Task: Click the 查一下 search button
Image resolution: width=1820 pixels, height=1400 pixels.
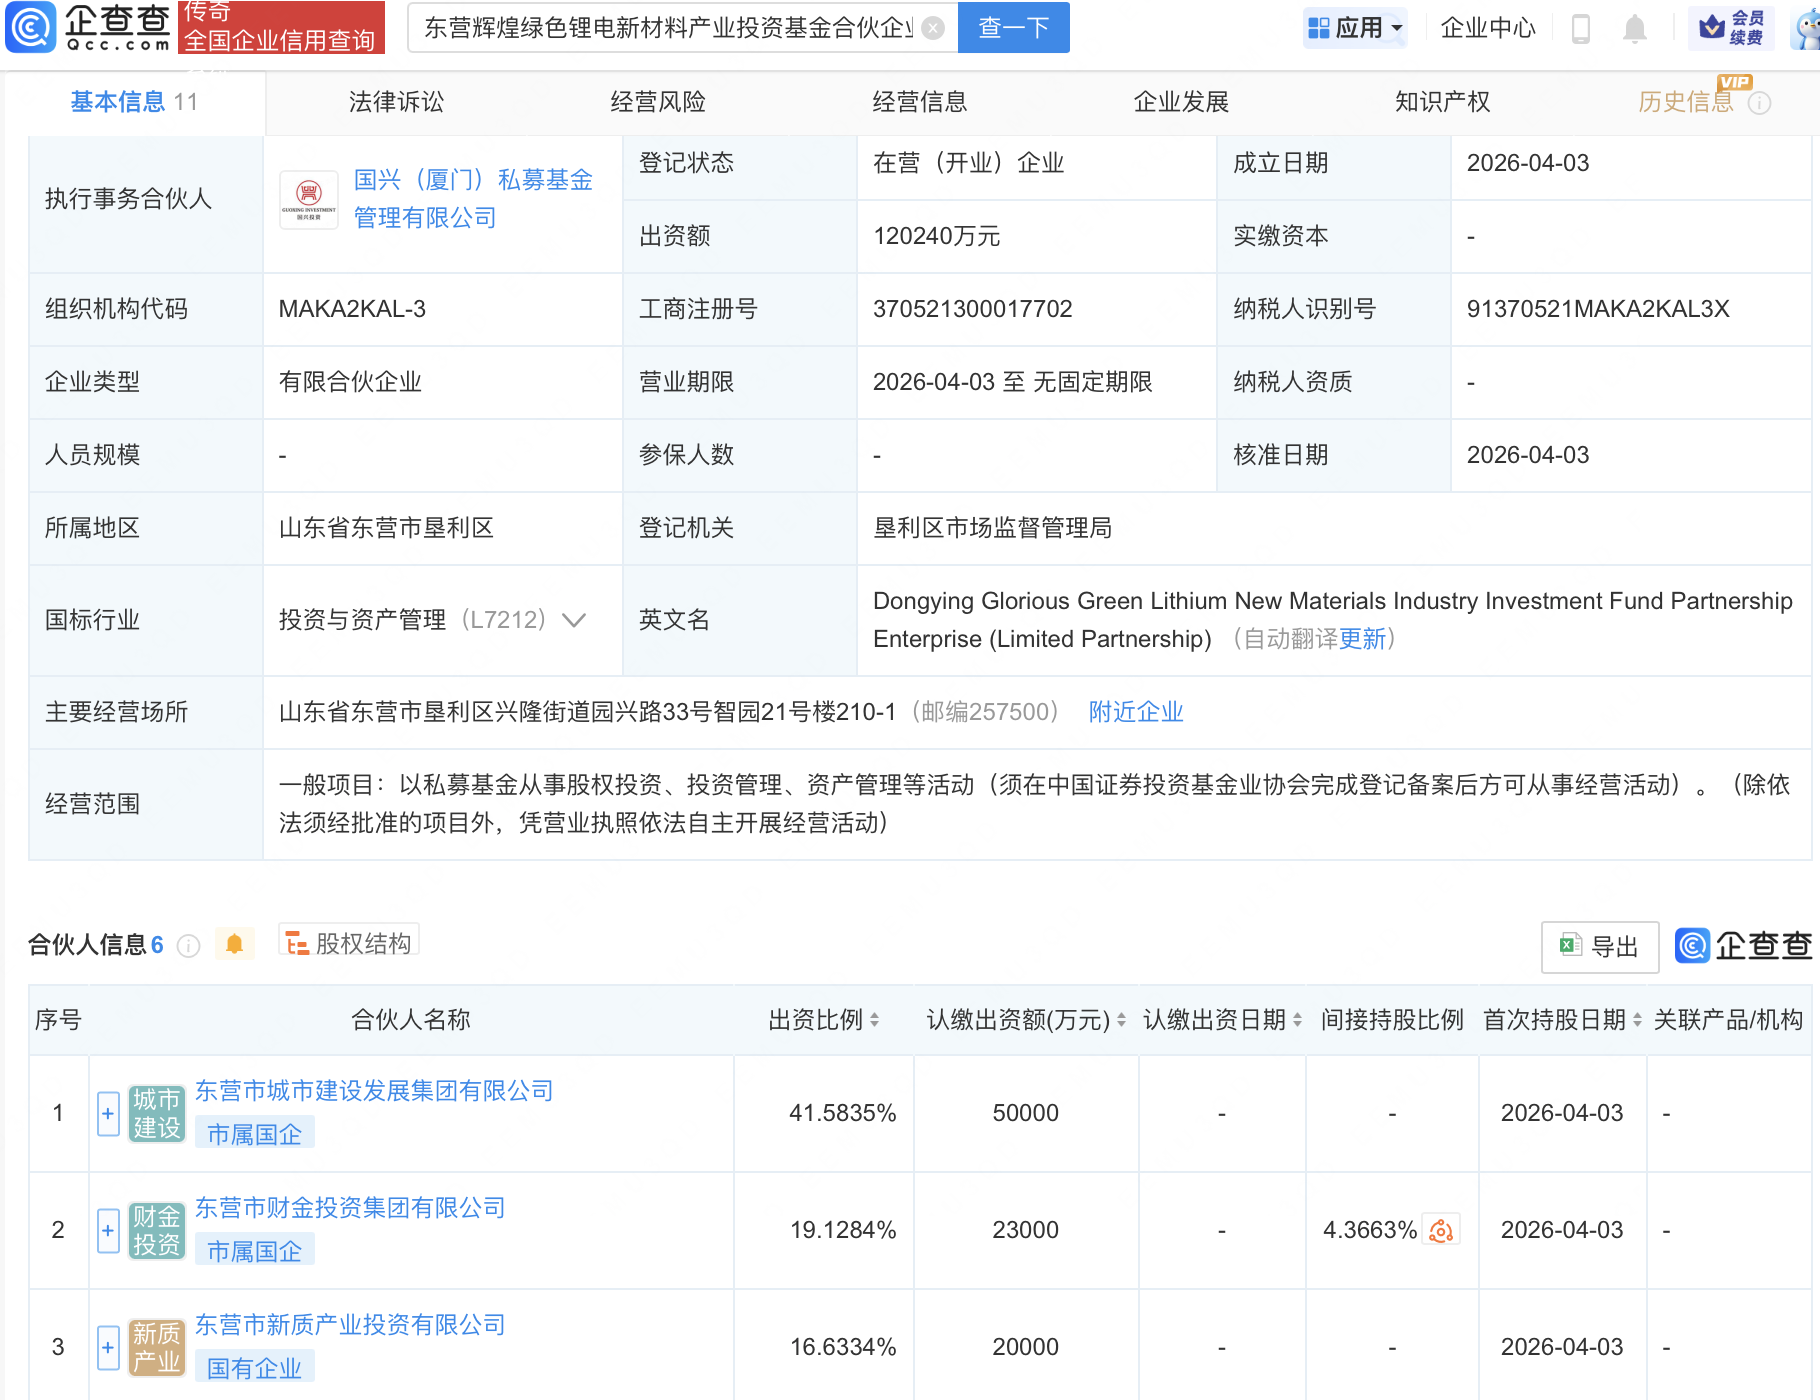Action: tap(1013, 28)
